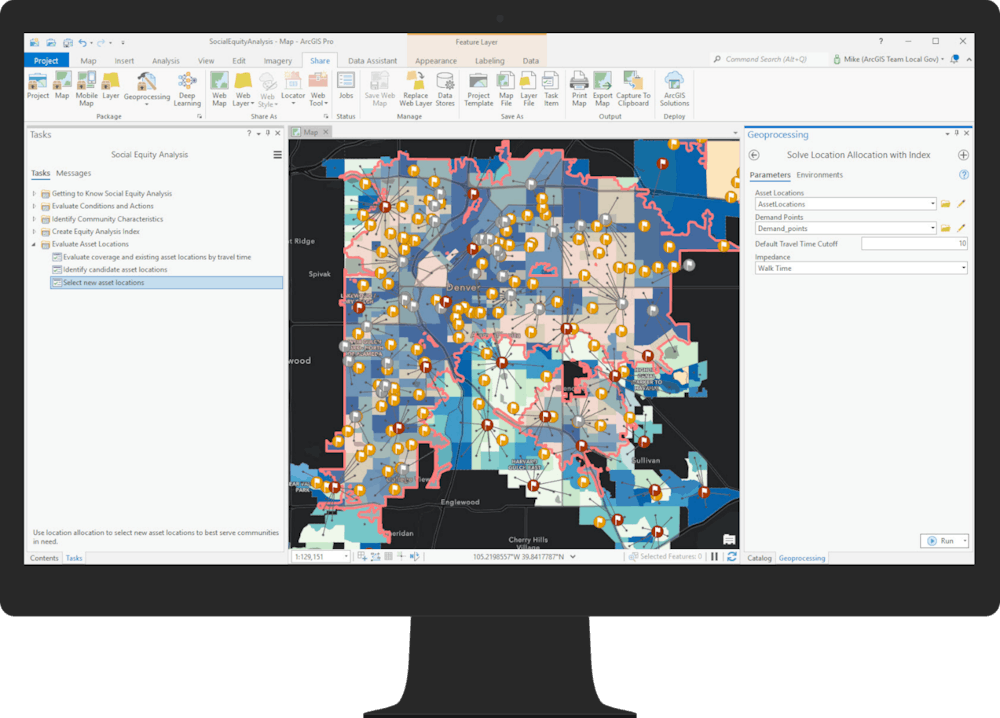Open the Tasks pane hamburger menu
Image resolution: width=1000 pixels, height=718 pixels.
pyautogui.click(x=277, y=155)
